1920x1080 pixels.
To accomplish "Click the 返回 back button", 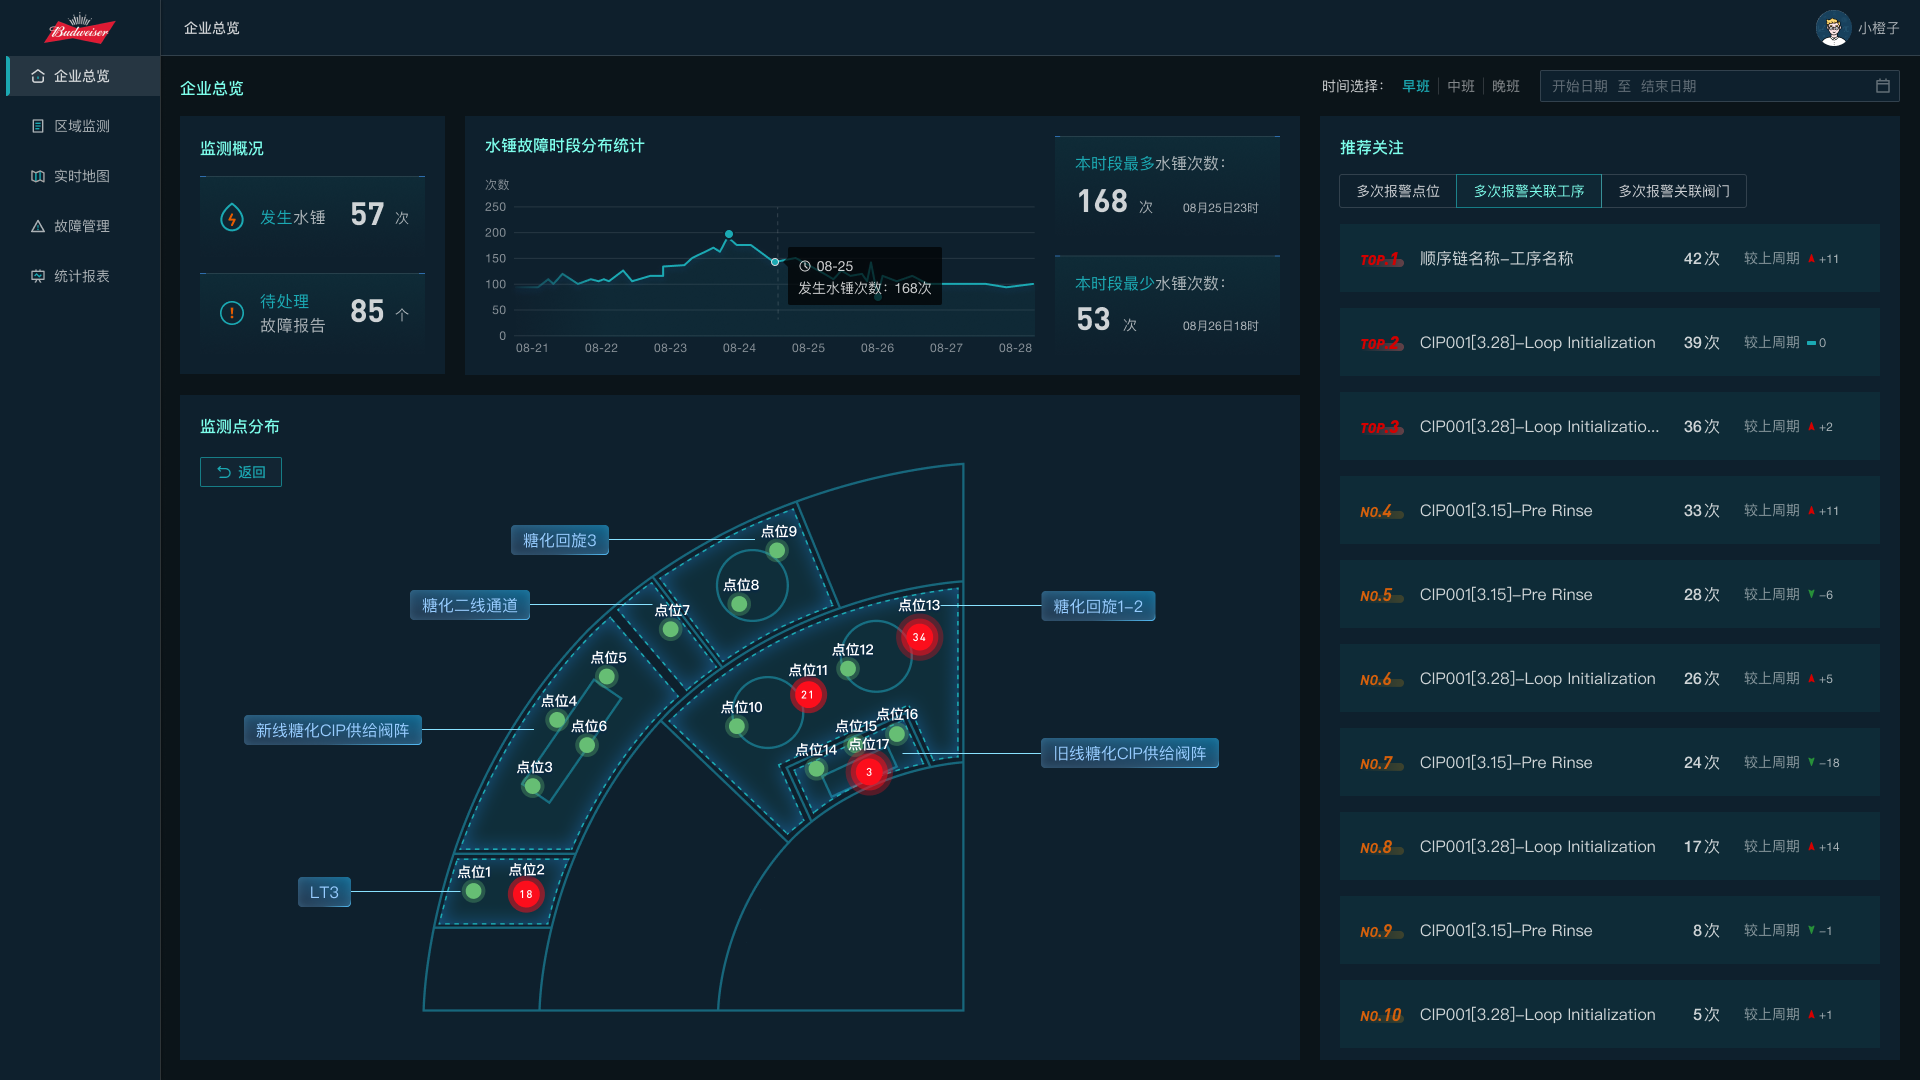I will click(x=241, y=472).
